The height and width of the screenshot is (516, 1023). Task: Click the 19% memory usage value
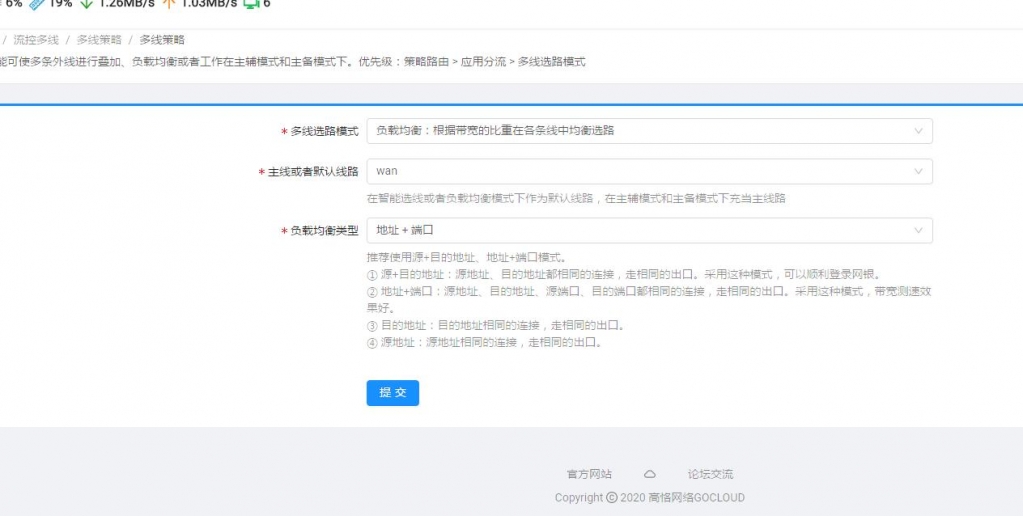60,4
